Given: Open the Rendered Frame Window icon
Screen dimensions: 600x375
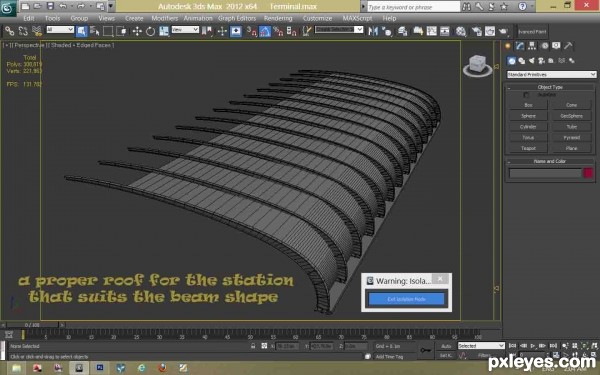Looking at the screenshot, I should tap(490, 31).
